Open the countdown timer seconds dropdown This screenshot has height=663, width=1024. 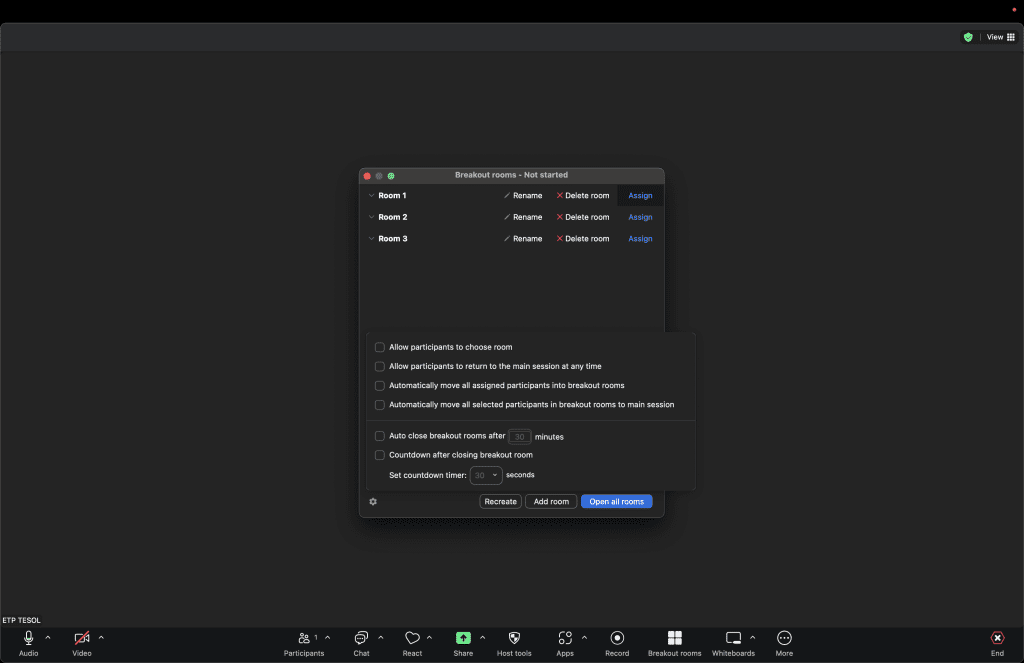tap(486, 475)
